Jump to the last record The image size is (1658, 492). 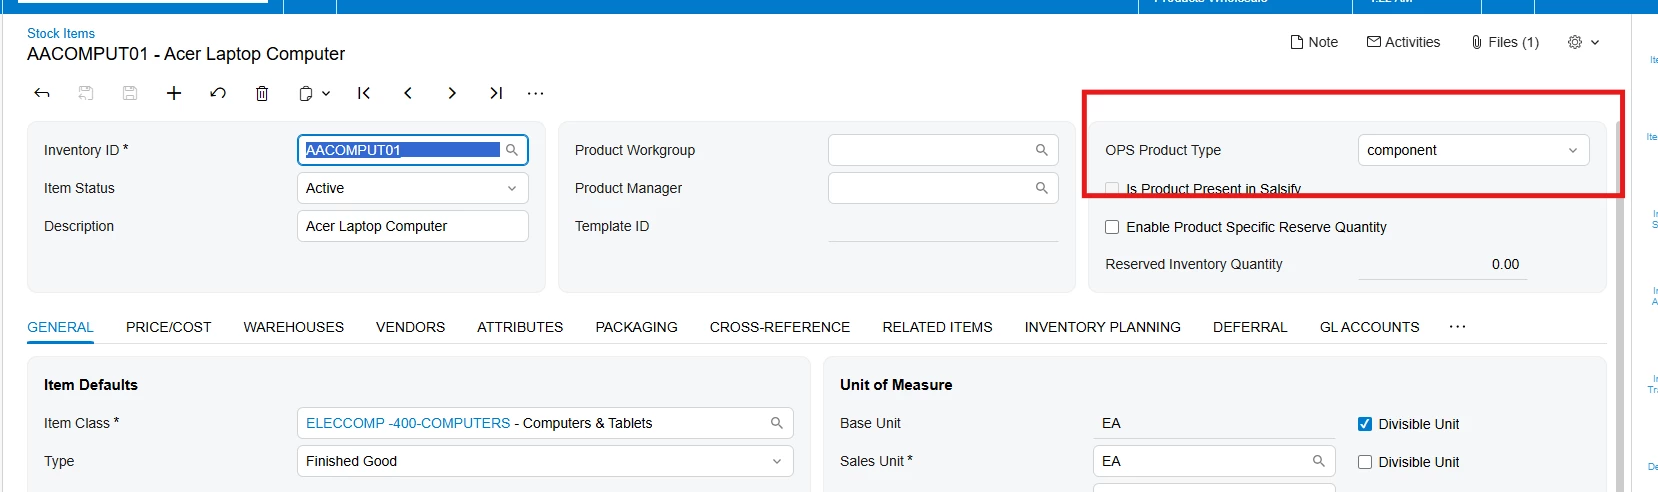[x=496, y=93]
